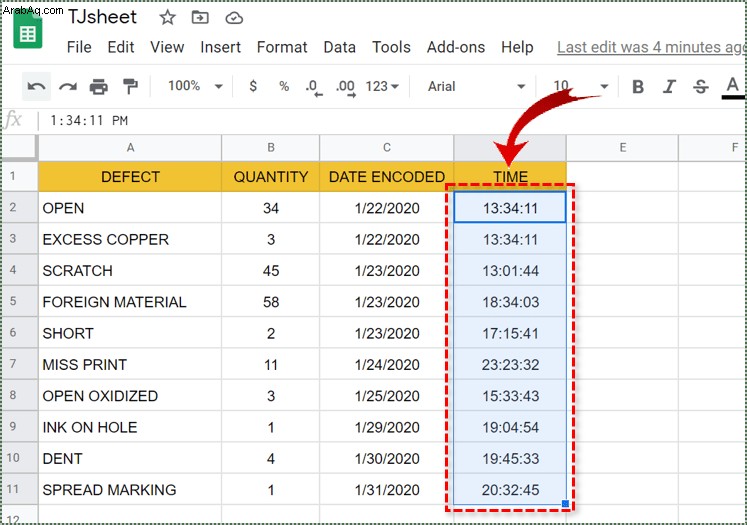Click the move to folder icon
This screenshot has width=747, height=525.
coord(200,18)
